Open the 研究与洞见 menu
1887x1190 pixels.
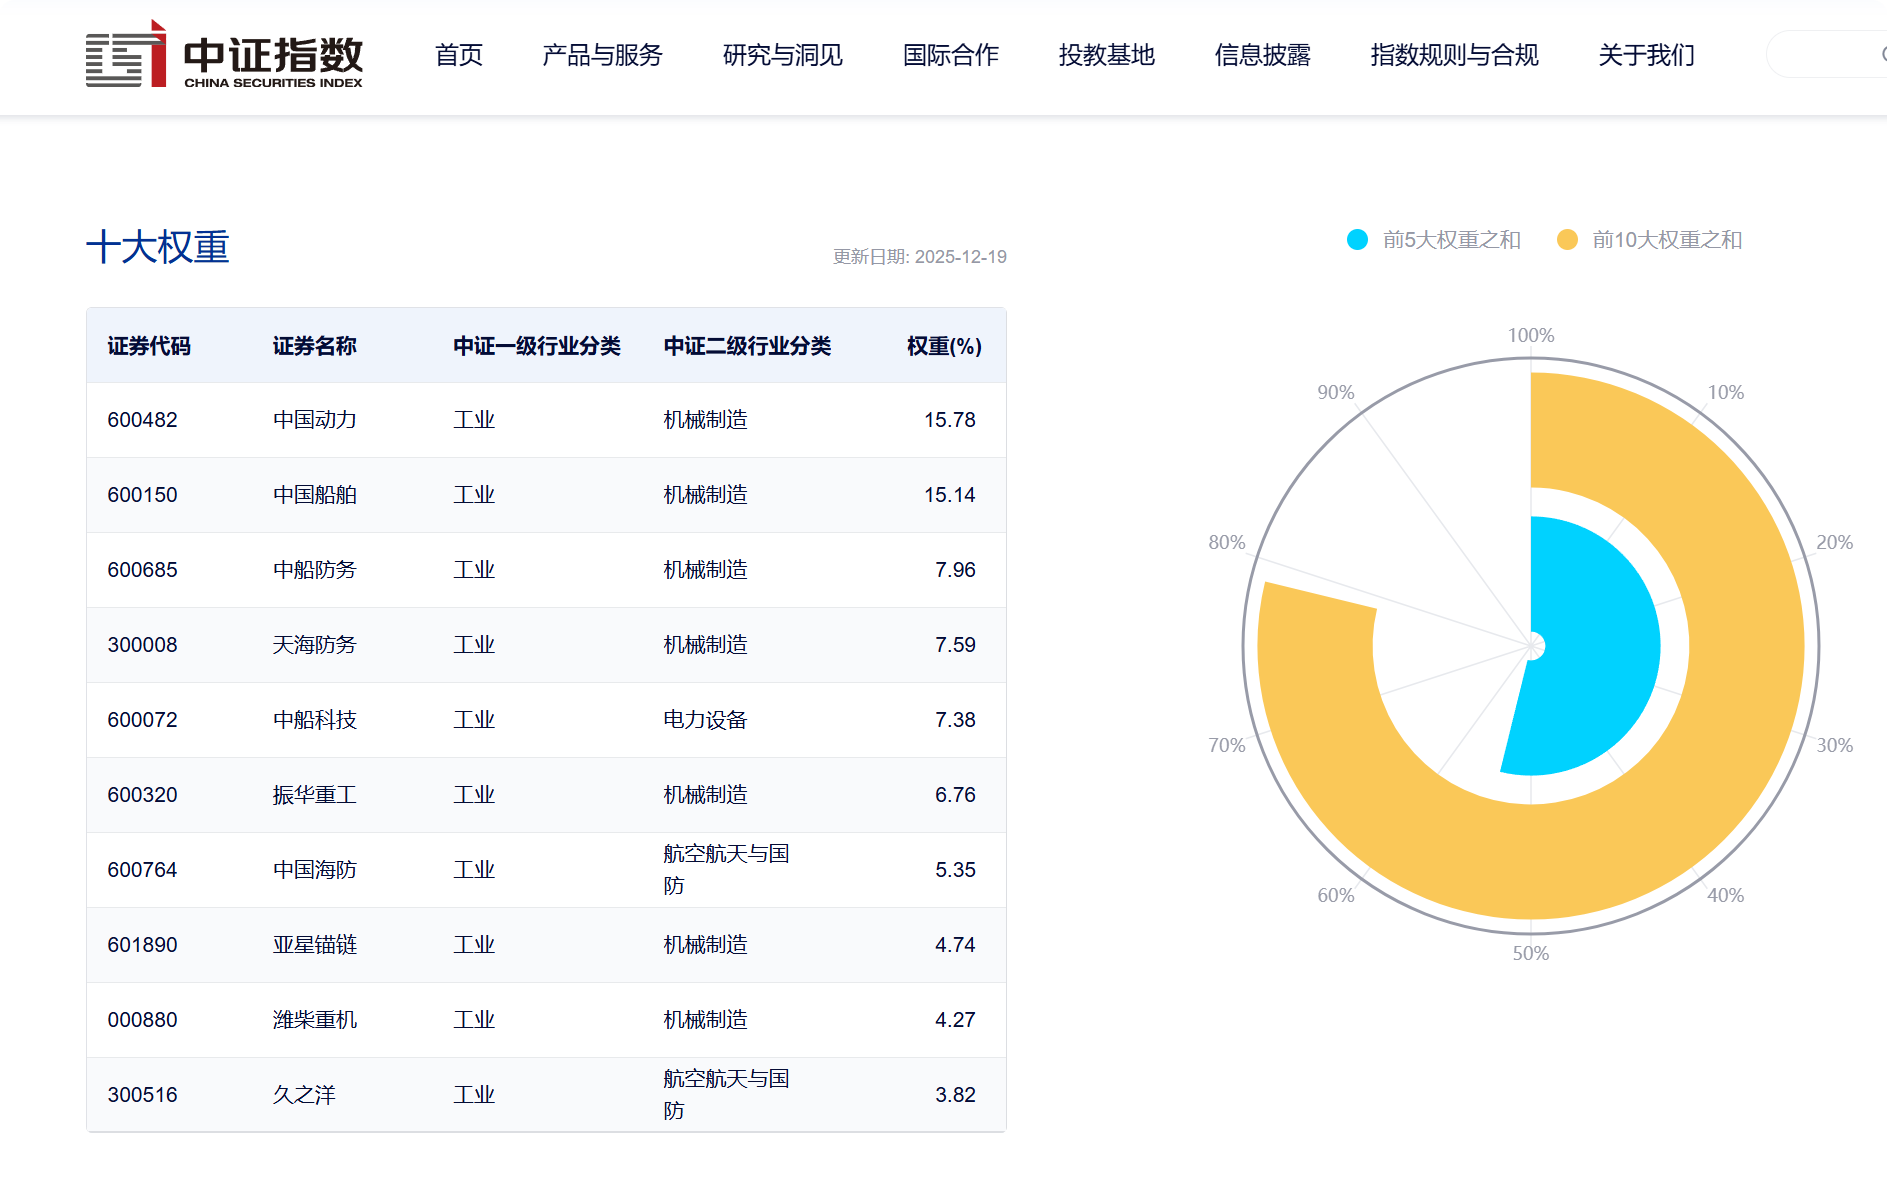coord(783,55)
